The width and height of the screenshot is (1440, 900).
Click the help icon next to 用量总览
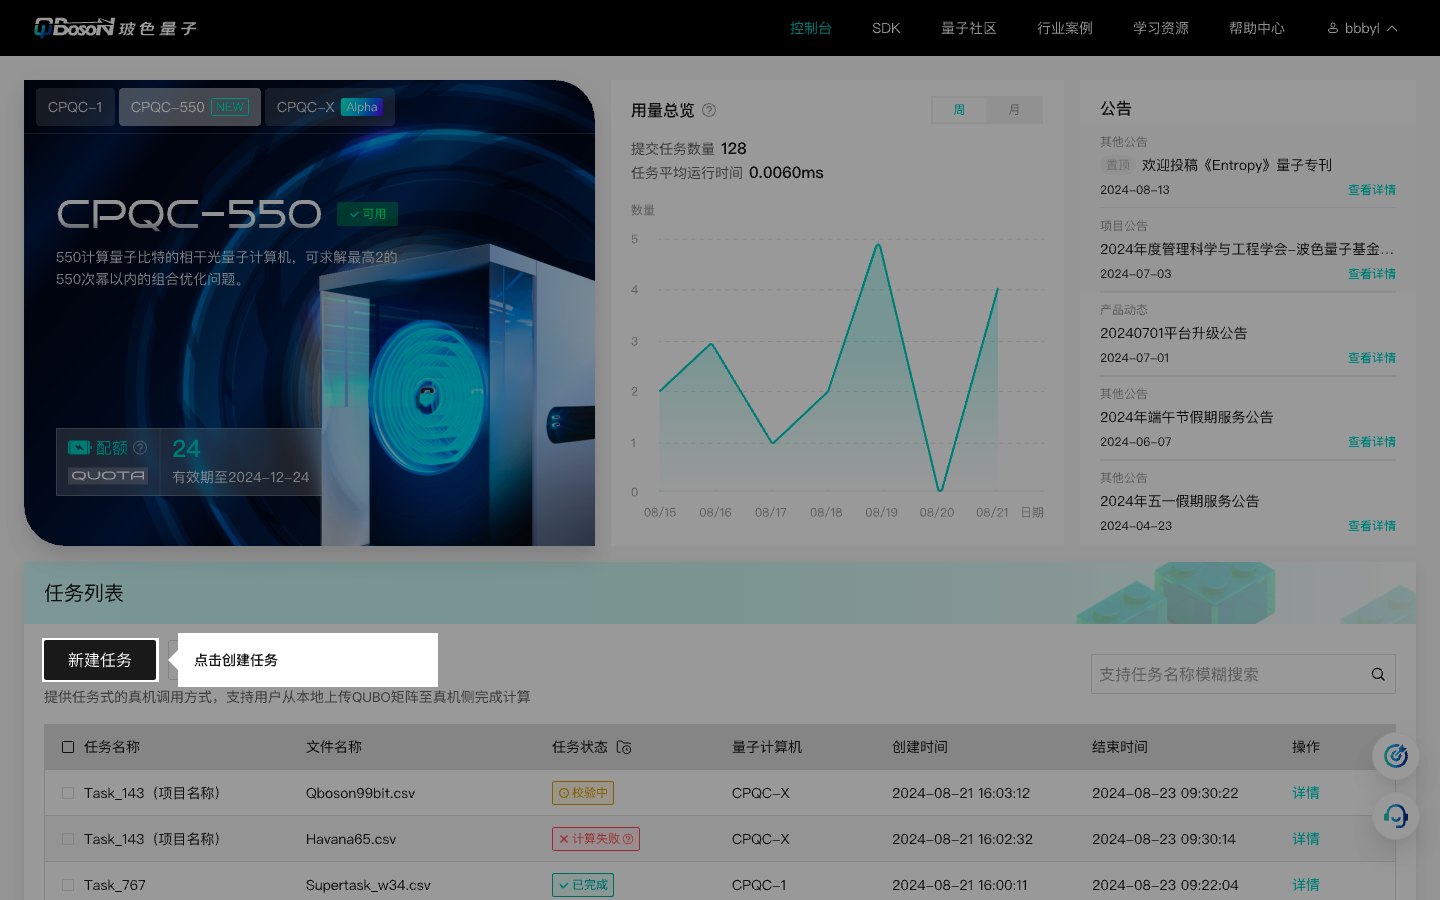pos(709,110)
